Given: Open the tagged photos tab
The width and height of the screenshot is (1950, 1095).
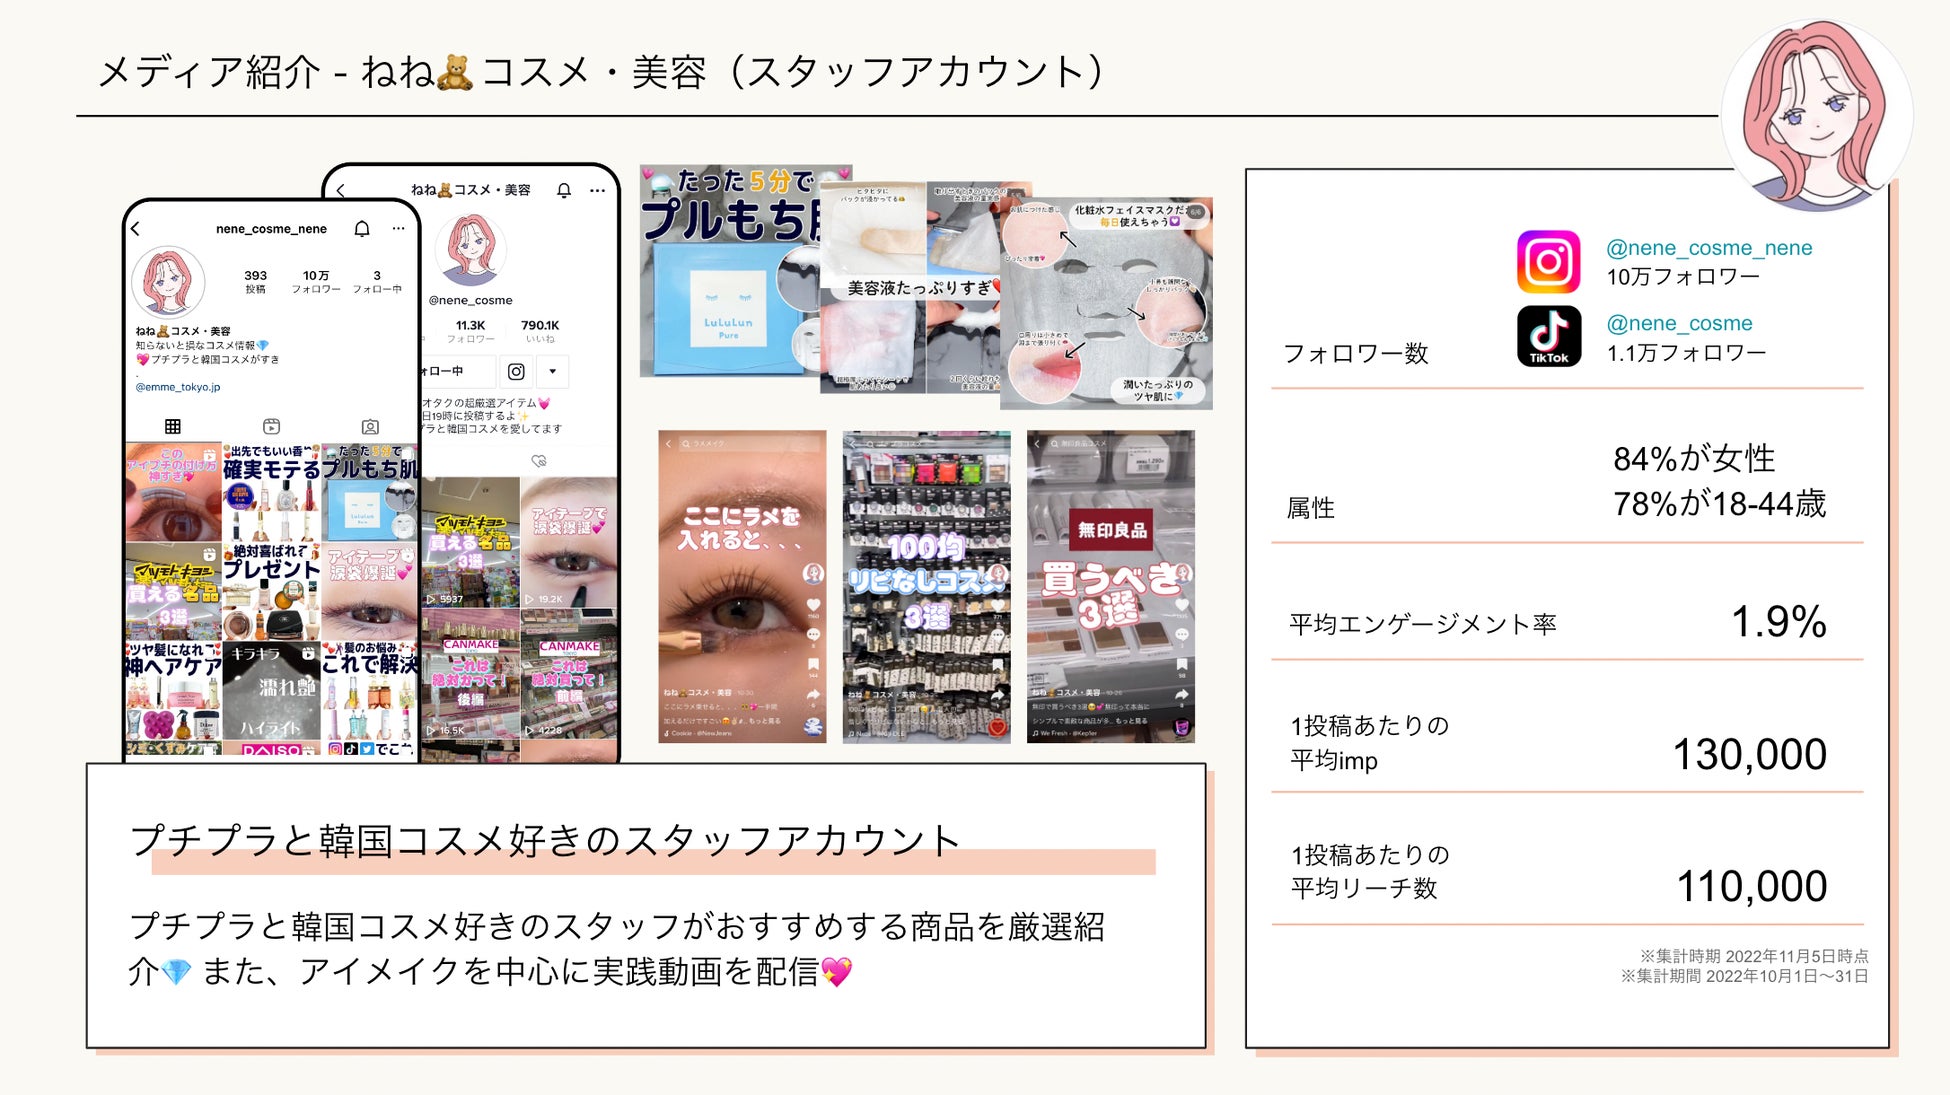Looking at the screenshot, I should point(370,427).
